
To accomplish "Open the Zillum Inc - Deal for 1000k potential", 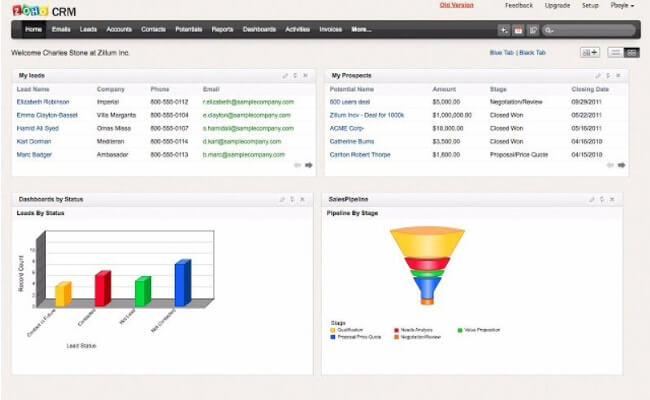I will point(367,115).
